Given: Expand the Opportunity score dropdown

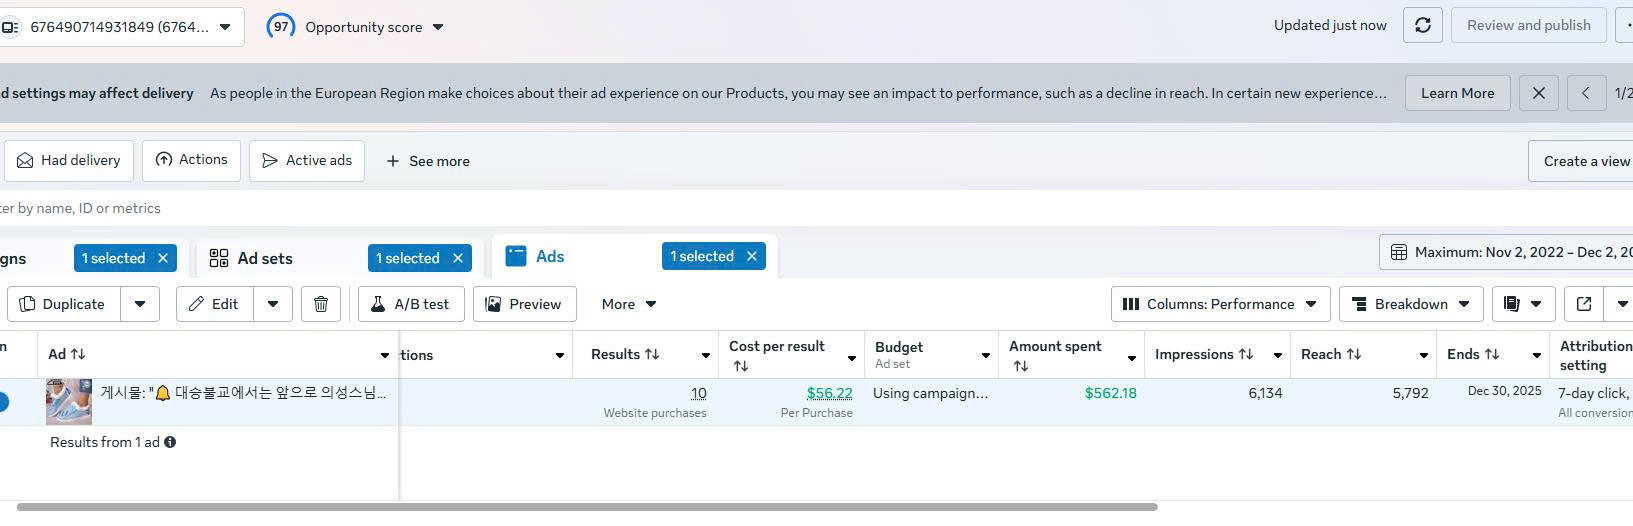Looking at the screenshot, I should pyautogui.click(x=438, y=27).
